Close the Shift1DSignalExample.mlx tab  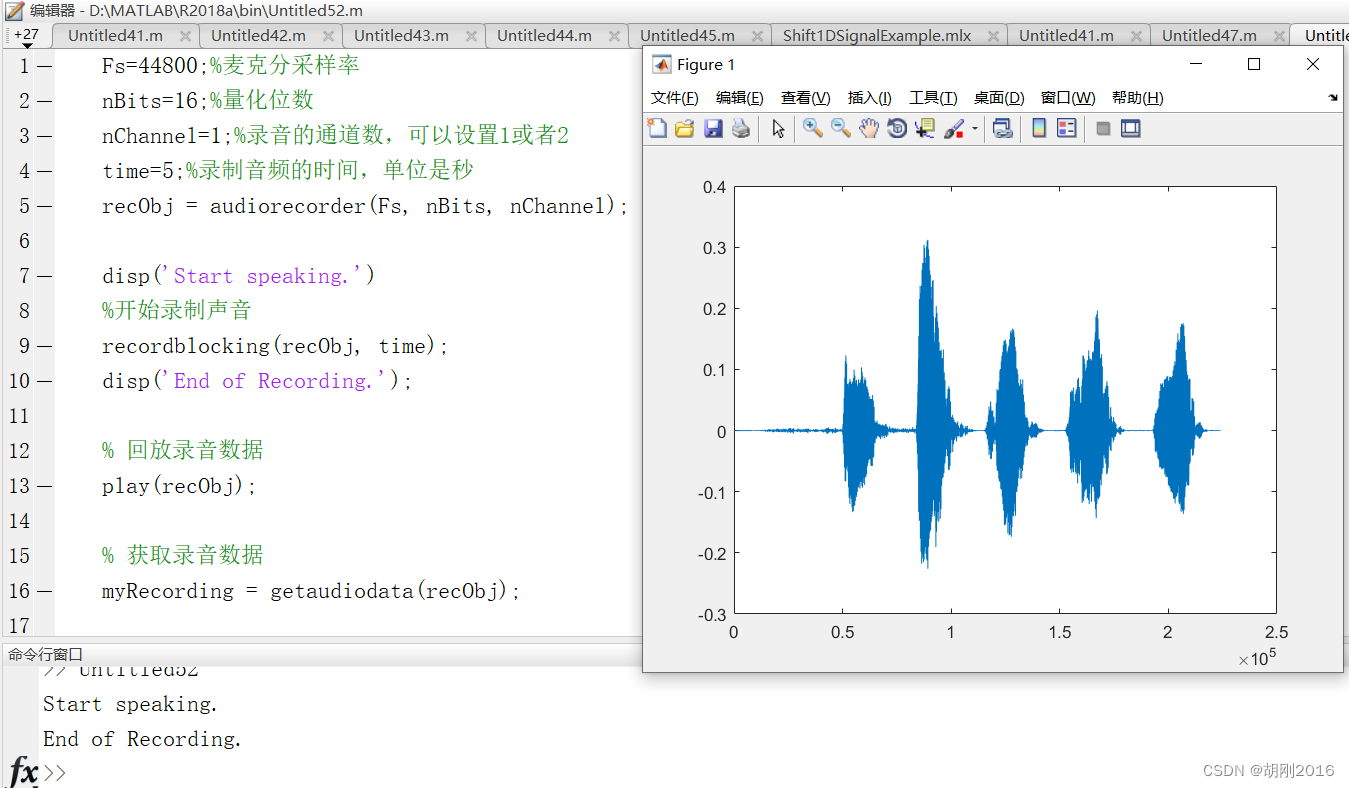(993, 36)
